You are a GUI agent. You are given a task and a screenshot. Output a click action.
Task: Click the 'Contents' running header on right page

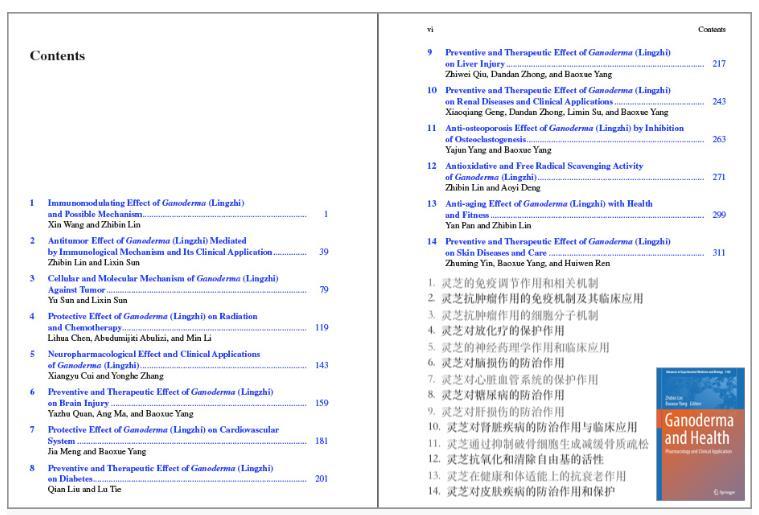click(x=712, y=30)
